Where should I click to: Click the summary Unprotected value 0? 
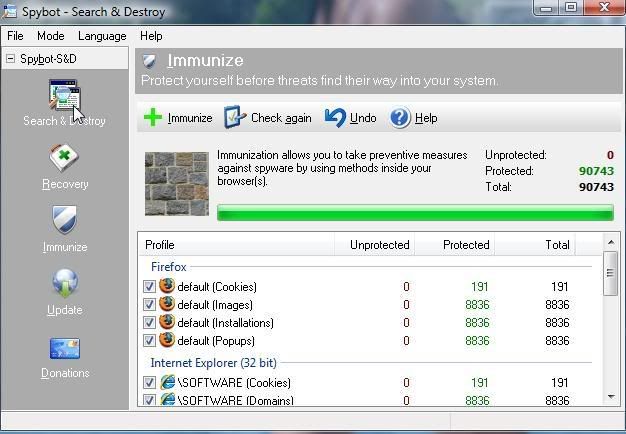point(610,155)
